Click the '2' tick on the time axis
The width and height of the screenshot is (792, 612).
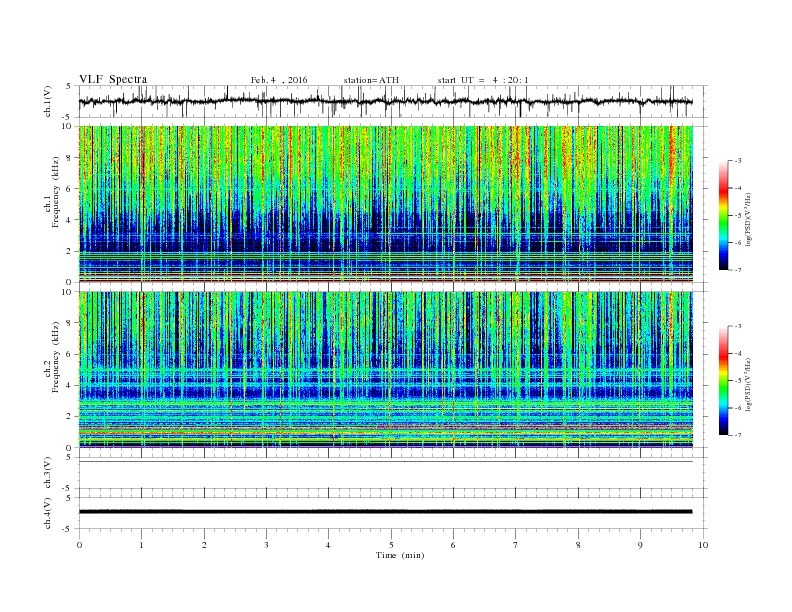point(204,545)
